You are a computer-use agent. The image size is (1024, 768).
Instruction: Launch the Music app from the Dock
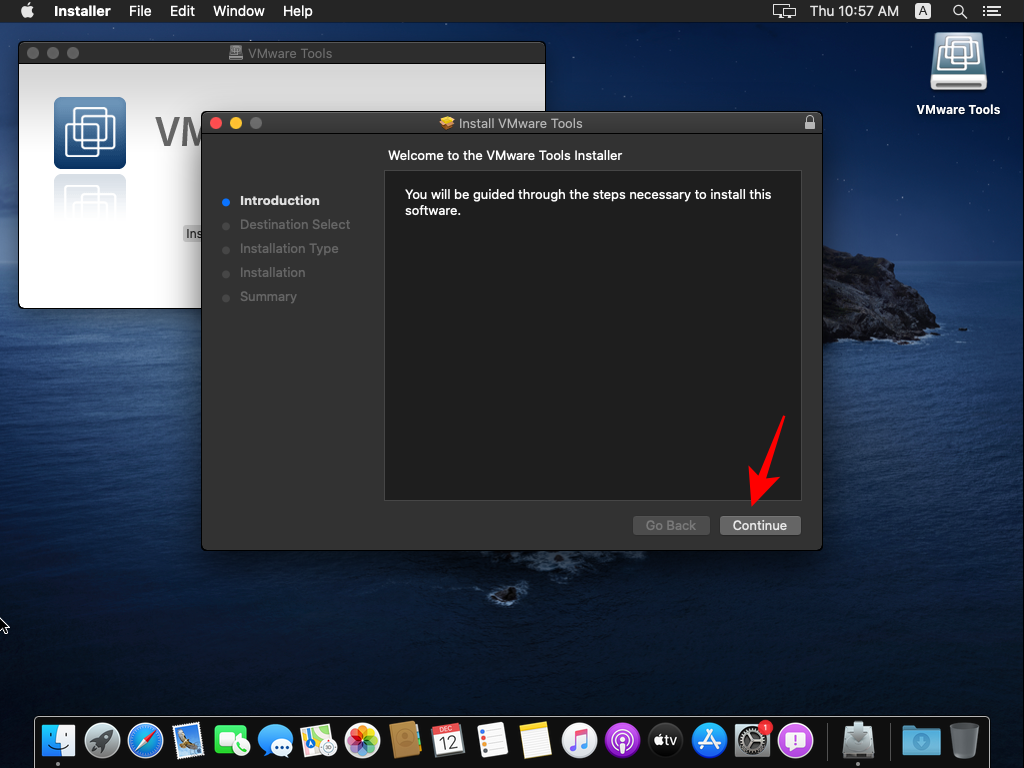[578, 741]
